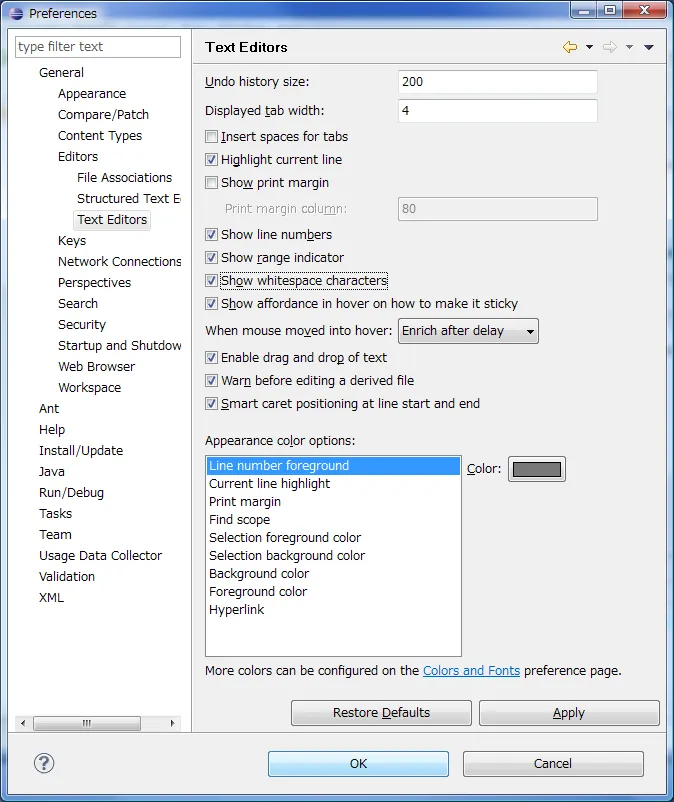Open the Color swatch button
Image resolution: width=674 pixels, height=802 pixels.
536,469
